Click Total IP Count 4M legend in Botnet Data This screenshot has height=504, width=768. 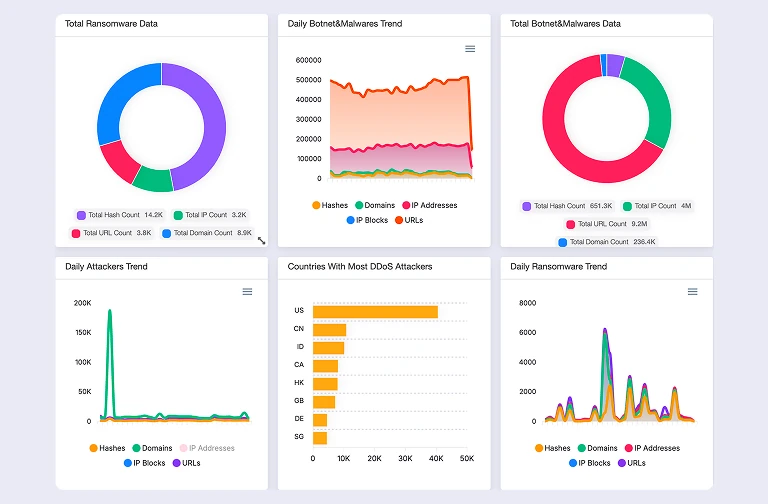657,206
